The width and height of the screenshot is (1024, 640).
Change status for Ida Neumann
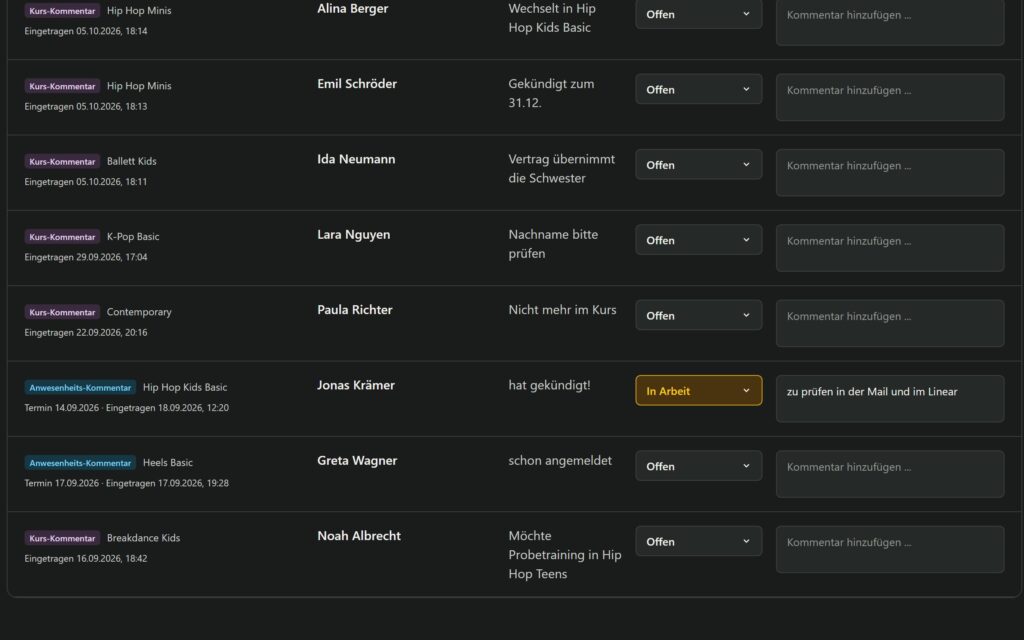[698, 165]
